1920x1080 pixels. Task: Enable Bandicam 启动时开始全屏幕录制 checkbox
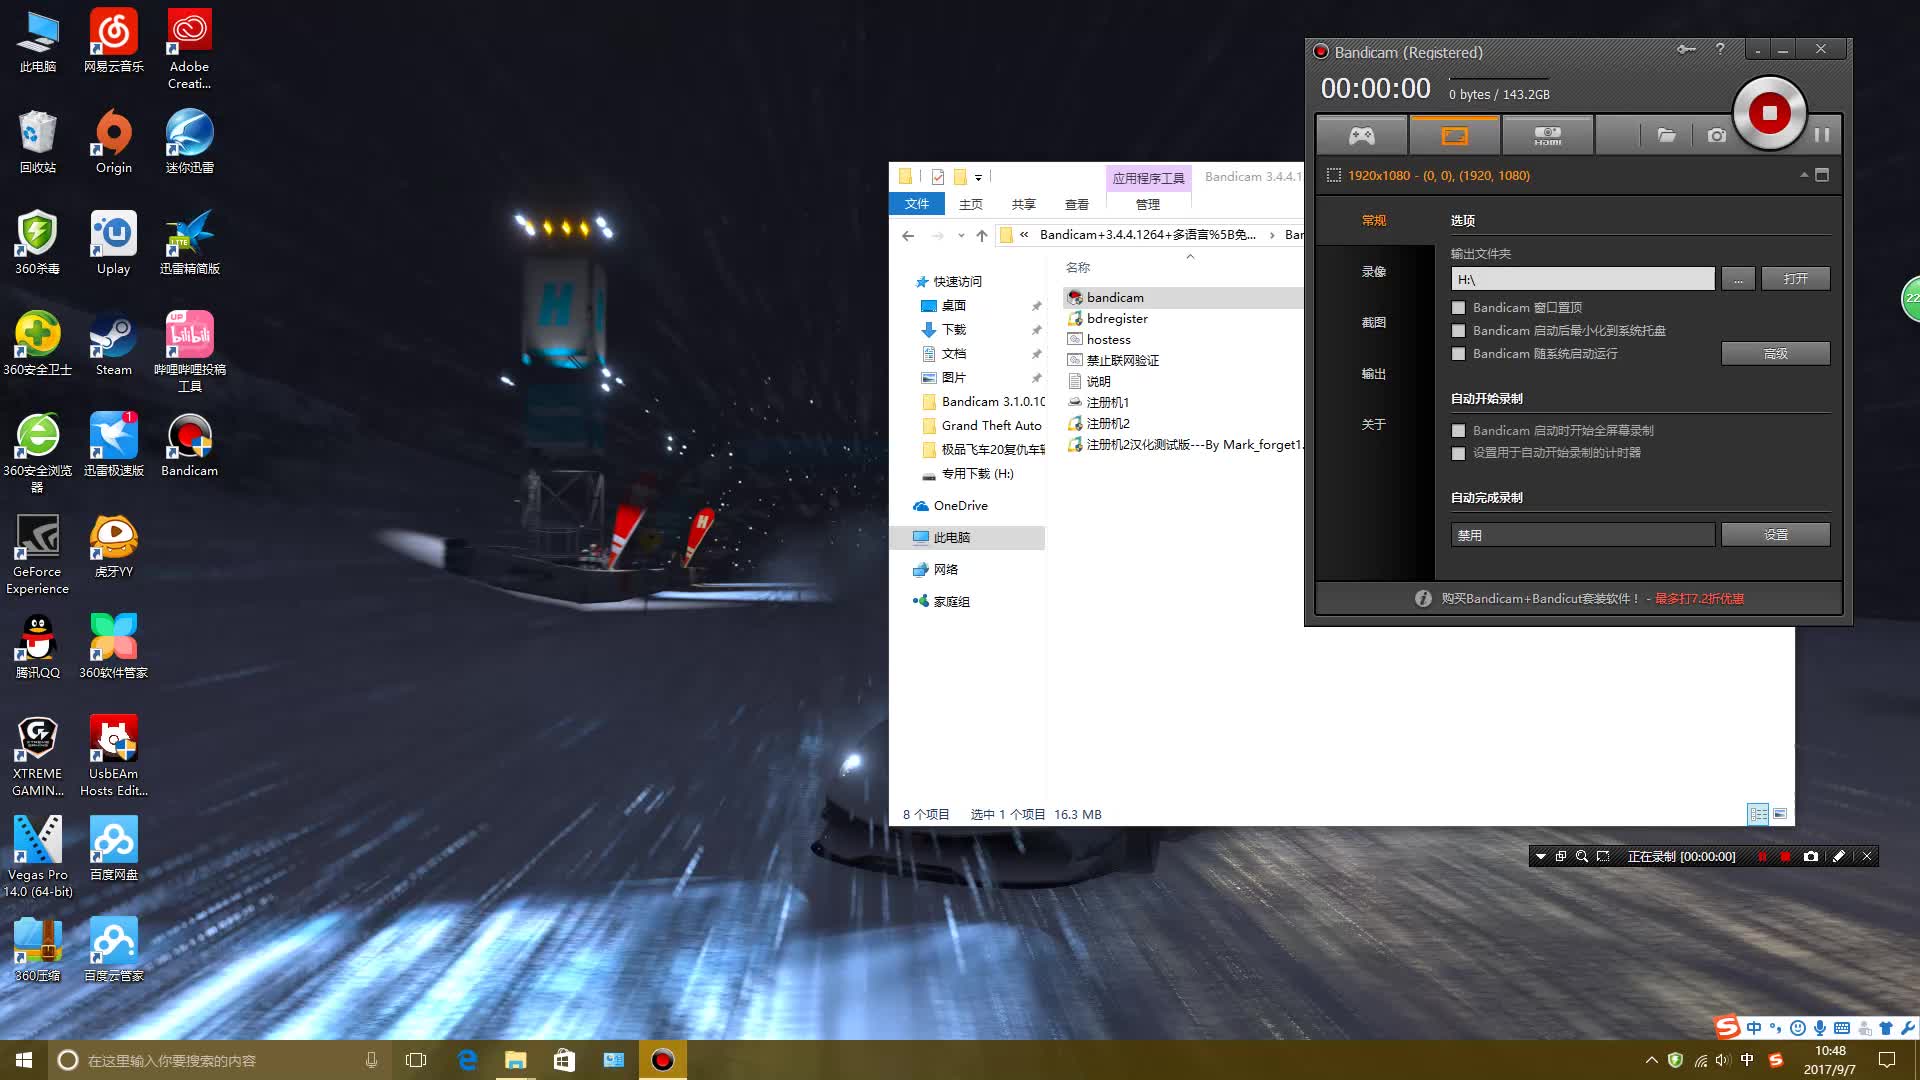point(1458,431)
